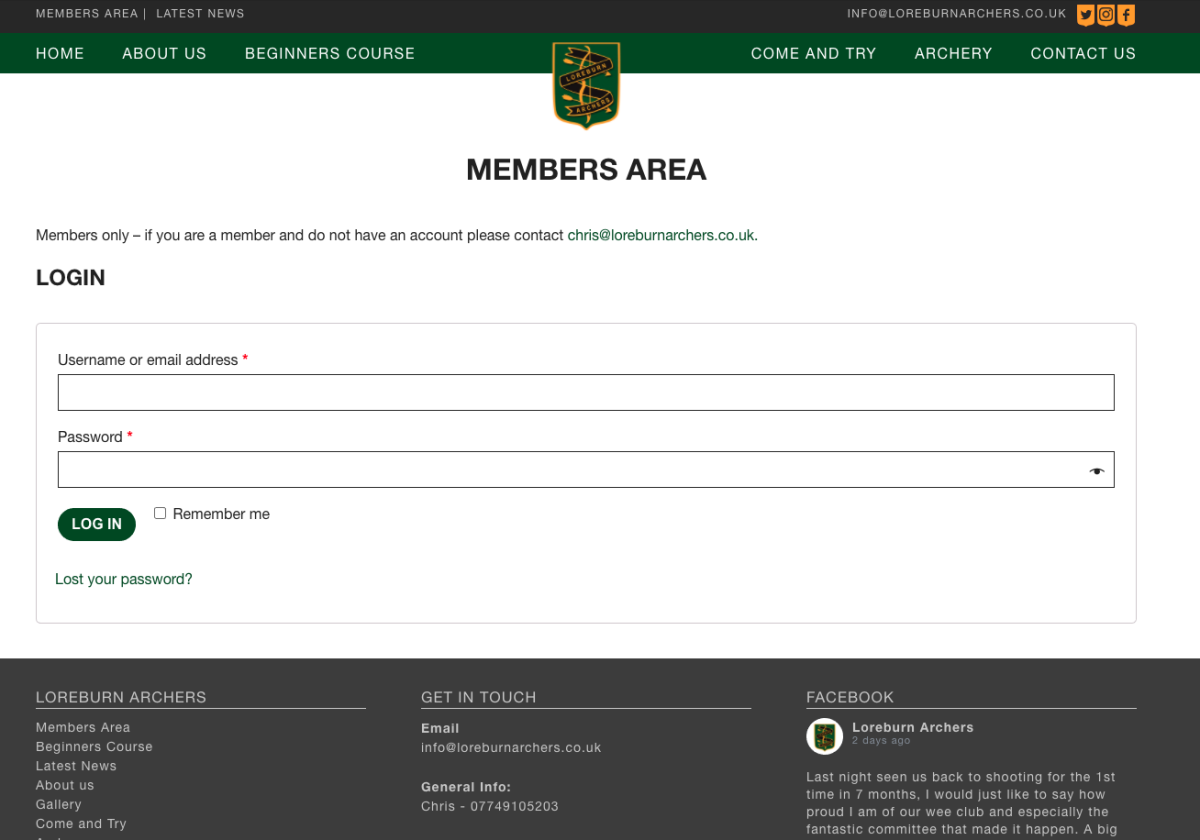Open the Facebook social icon
The image size is (1200, 840).
(1126, 15)
